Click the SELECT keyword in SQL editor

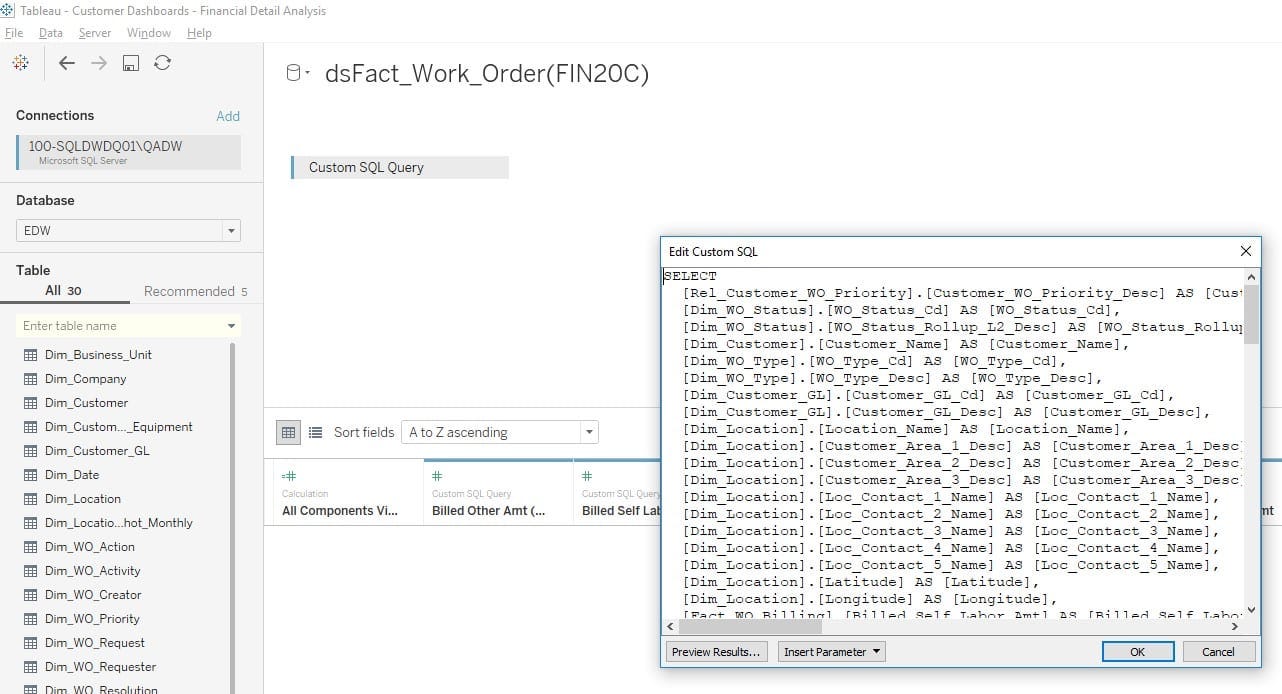(x=690, y=276)
